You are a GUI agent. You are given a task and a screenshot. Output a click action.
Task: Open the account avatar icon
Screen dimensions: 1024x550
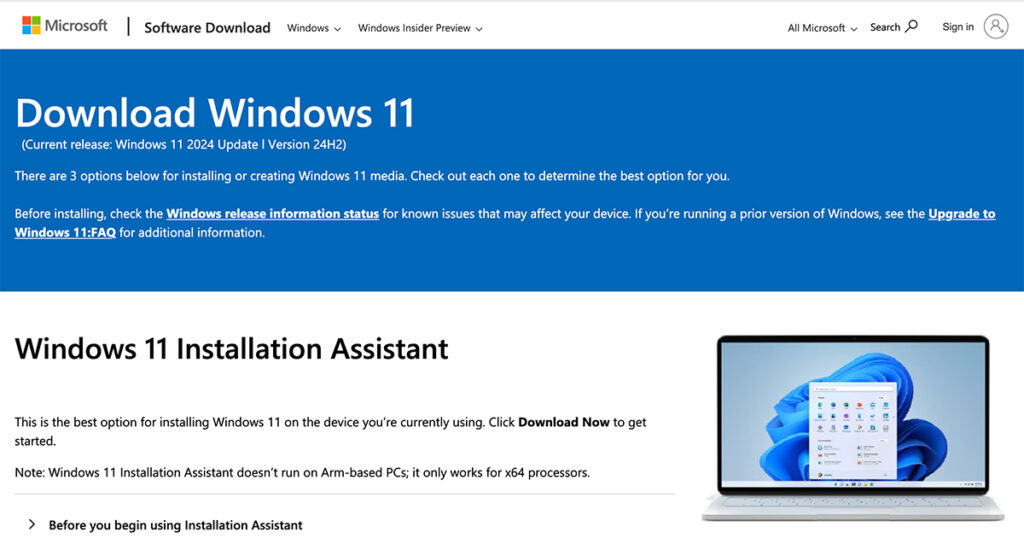(995, 27)
